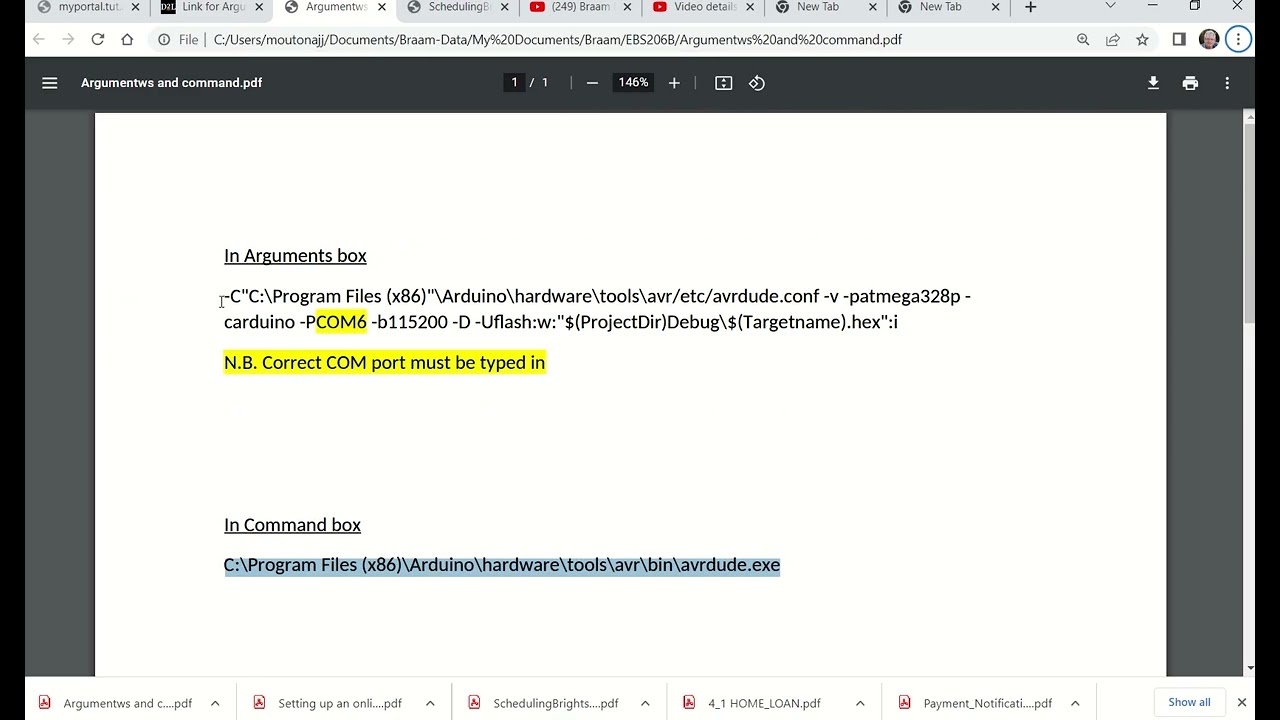Expand options for Argumentws and c....pdf download
1280x720 pixels.
215,703
